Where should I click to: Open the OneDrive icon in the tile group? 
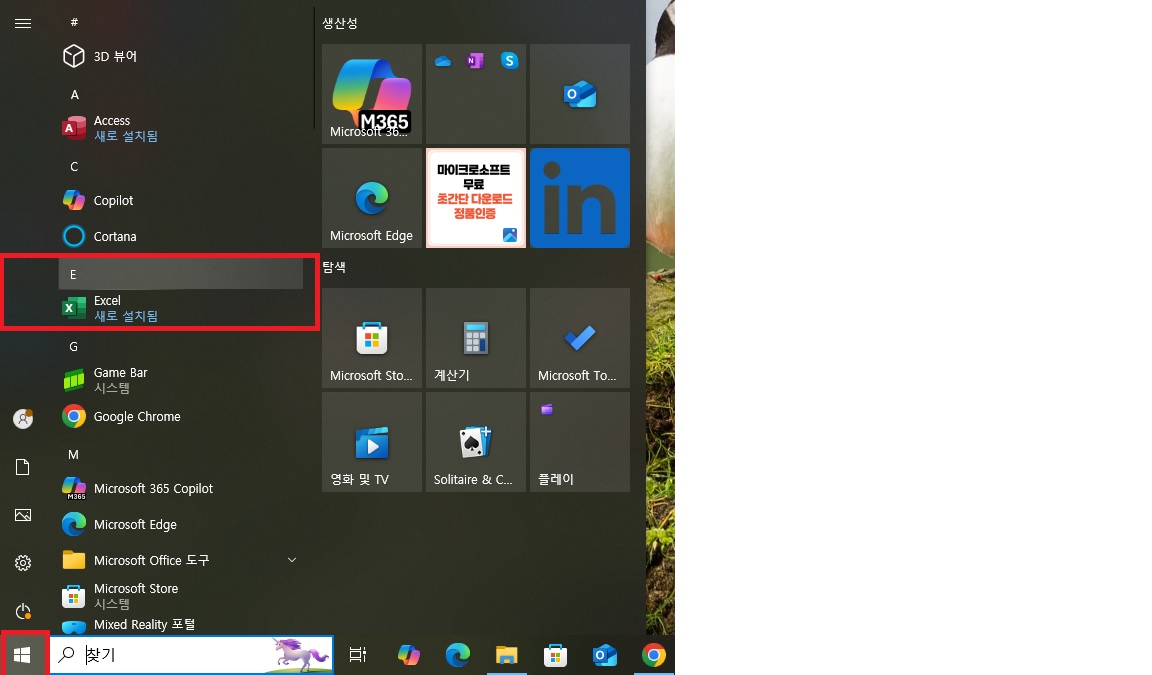point(442,61)
